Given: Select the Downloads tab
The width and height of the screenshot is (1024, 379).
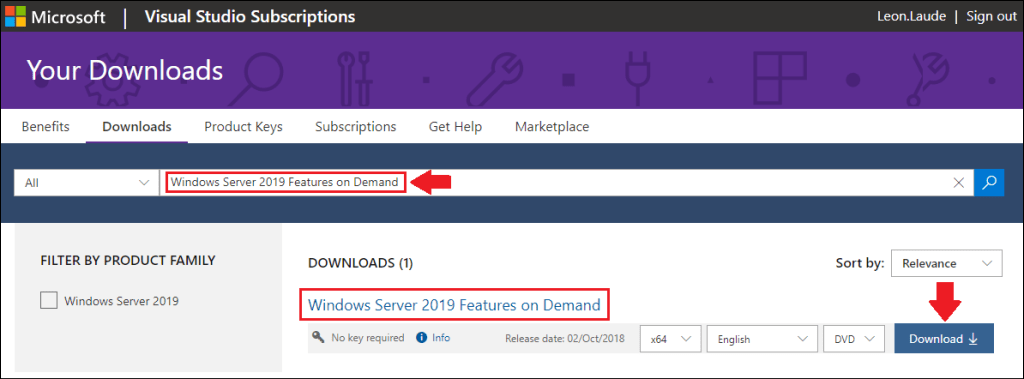Looking at the screenshot, I should tap(137, 126).
